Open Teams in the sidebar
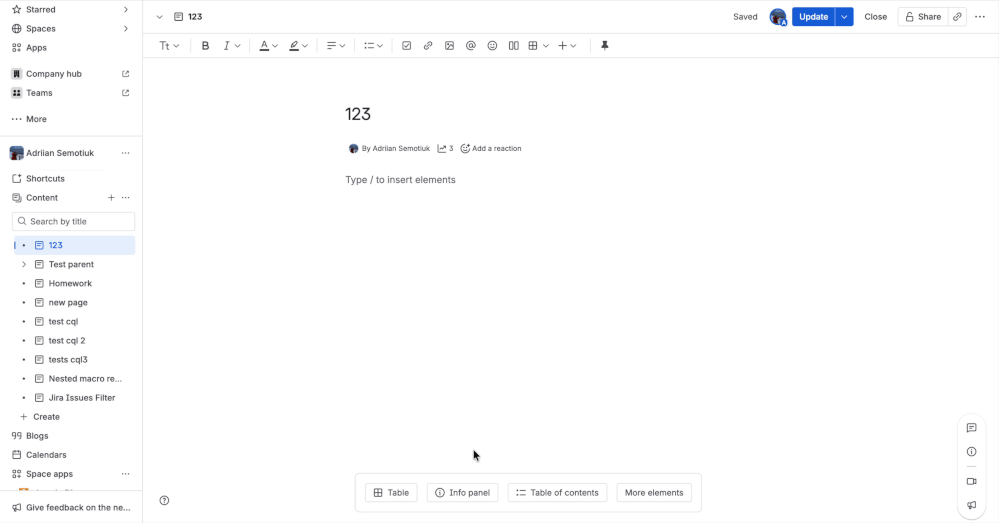The width and height of the screenshot is (999, 523). tap(71, 93)
